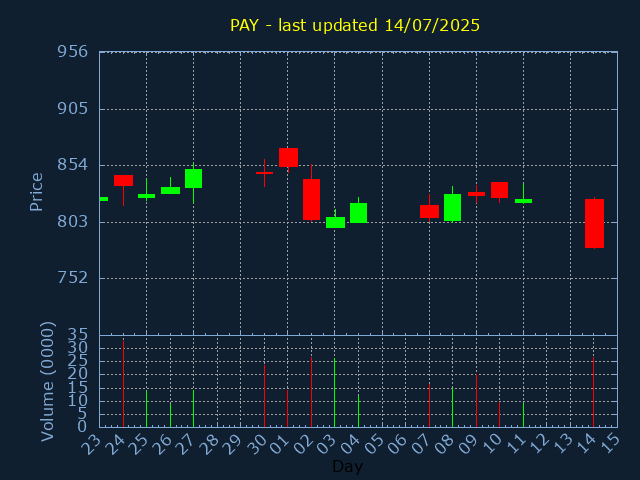
Task: Select the large red candlestick for day 14
Action: [594, 223]
